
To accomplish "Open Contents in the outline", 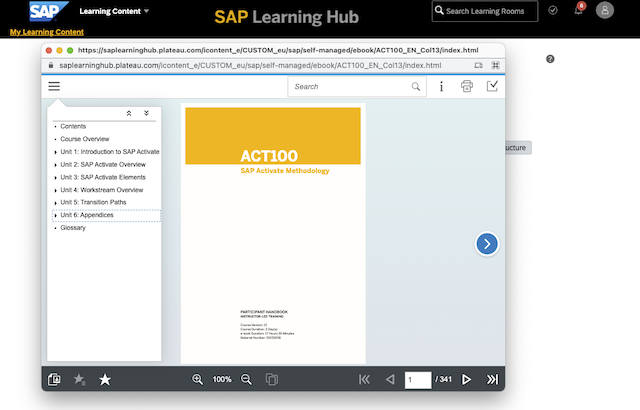I will (73, 126).
